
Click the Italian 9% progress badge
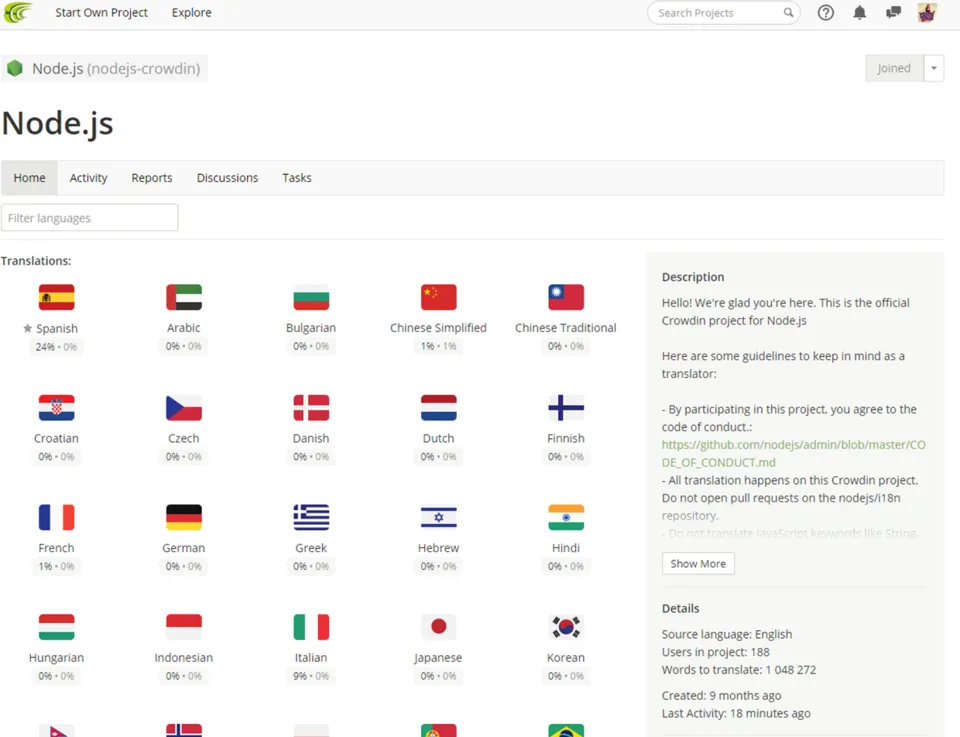click(x=311, y=676)
